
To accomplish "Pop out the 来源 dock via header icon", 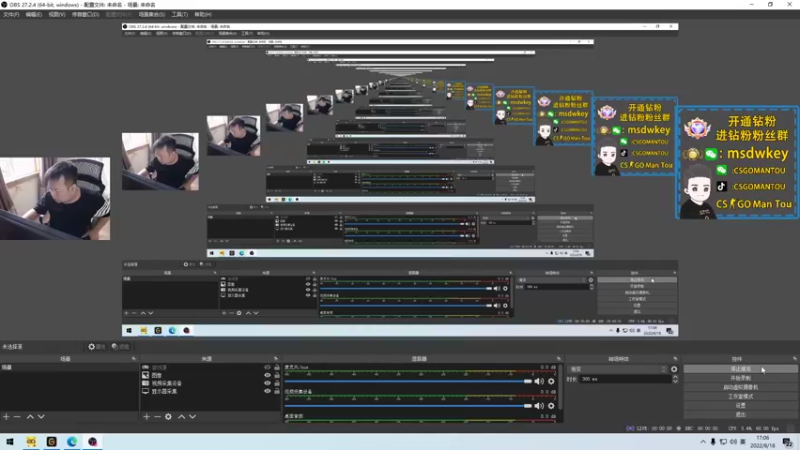I will [x=276, y=359].
